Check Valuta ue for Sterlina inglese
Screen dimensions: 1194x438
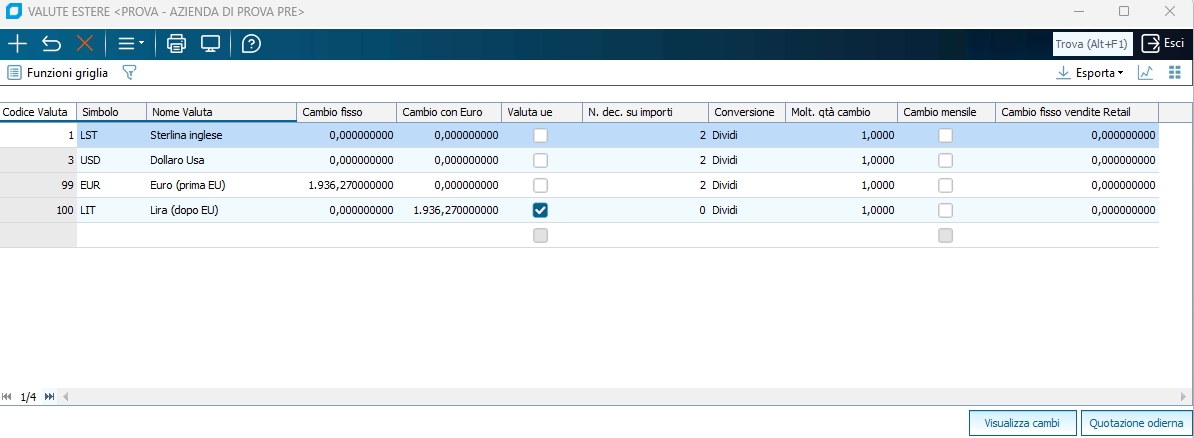(541, 136)
